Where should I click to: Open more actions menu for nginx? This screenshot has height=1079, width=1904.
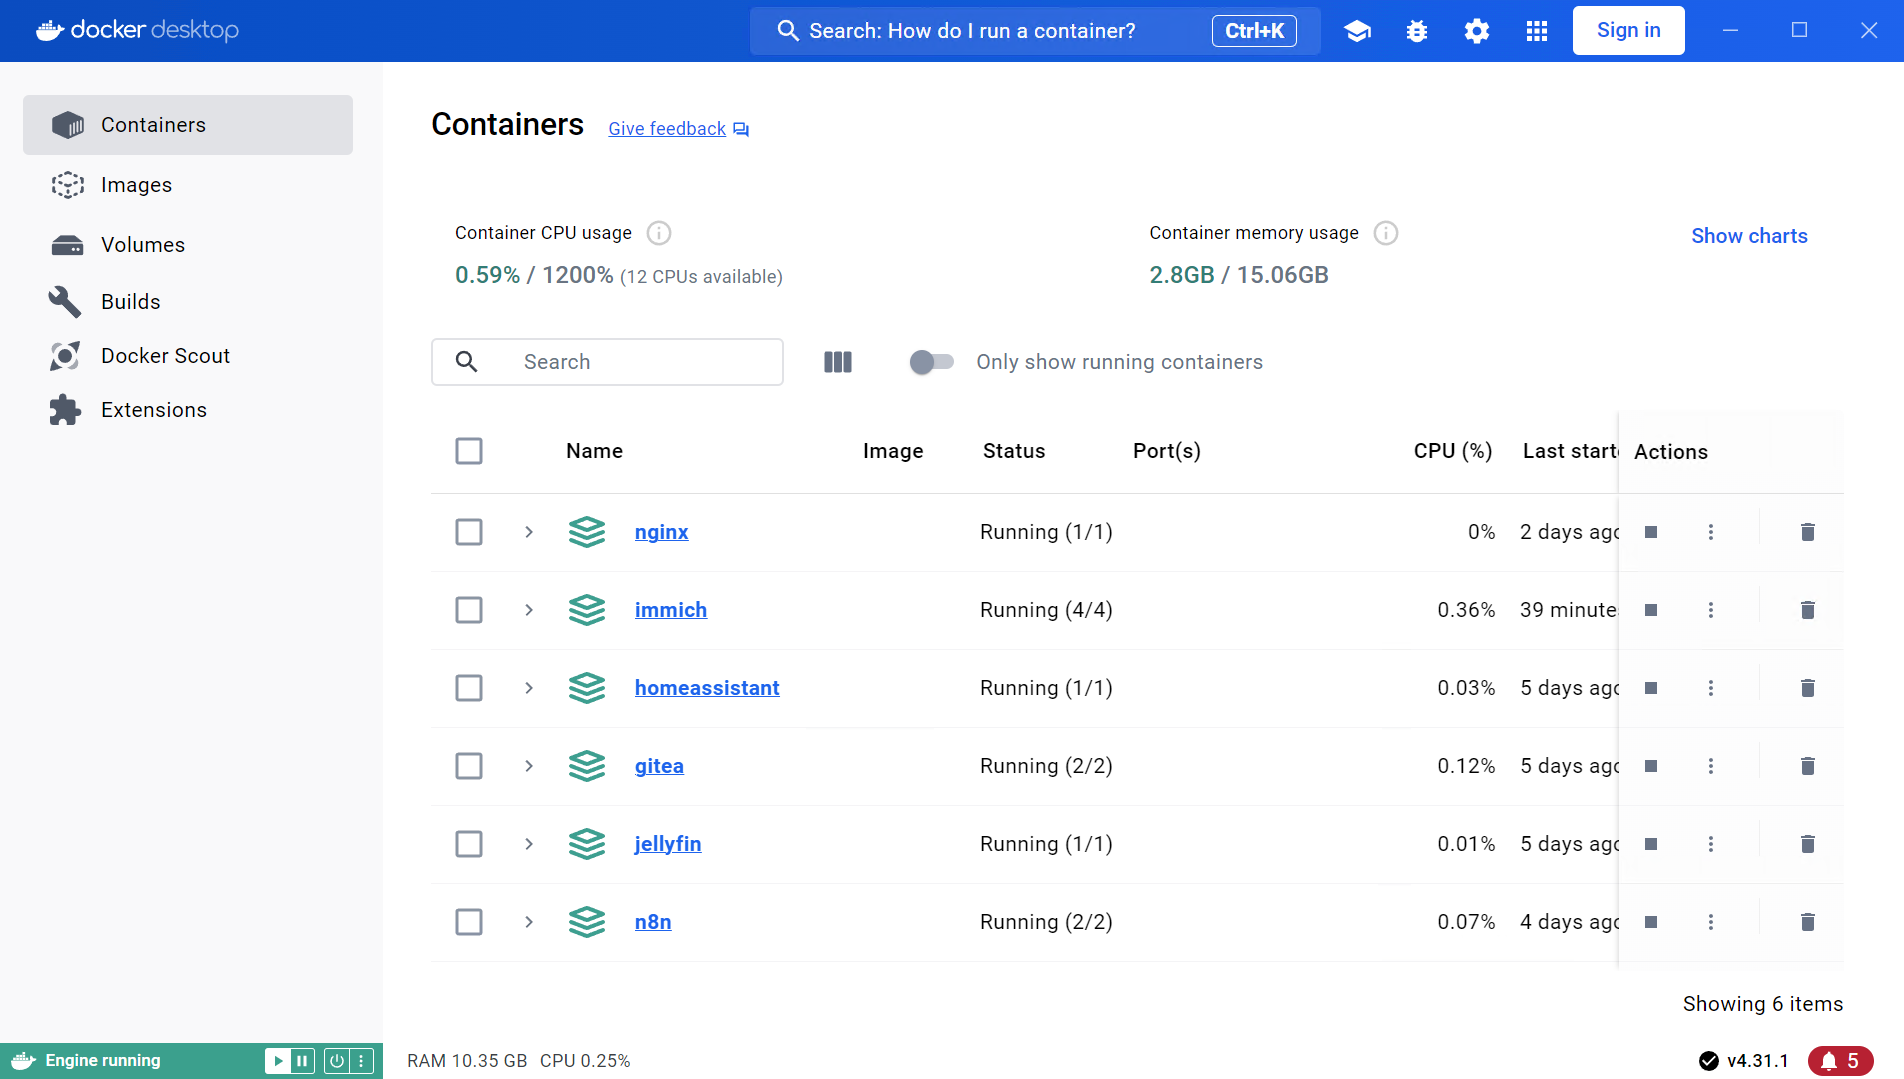pyautogui.click(x=1711, y=532)
